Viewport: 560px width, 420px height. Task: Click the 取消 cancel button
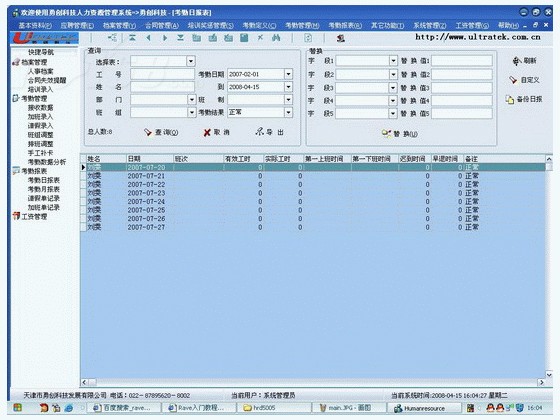tap(216, 132)
